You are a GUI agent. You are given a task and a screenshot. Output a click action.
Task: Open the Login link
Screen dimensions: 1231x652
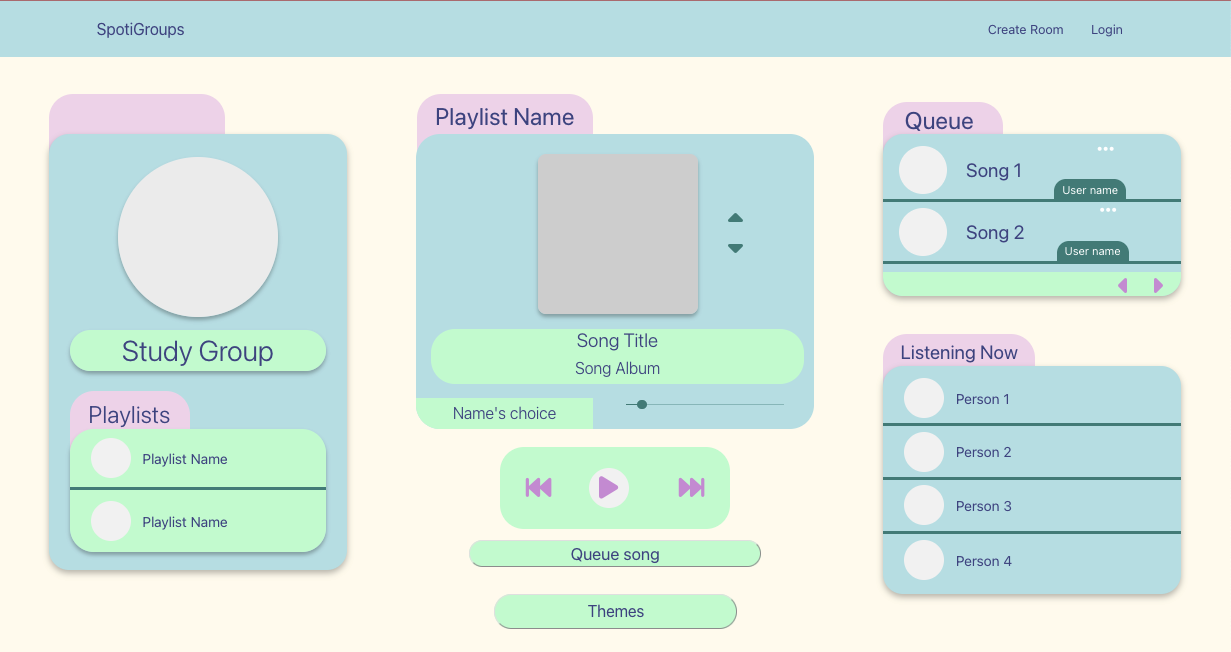click(x=1107, y=30)
